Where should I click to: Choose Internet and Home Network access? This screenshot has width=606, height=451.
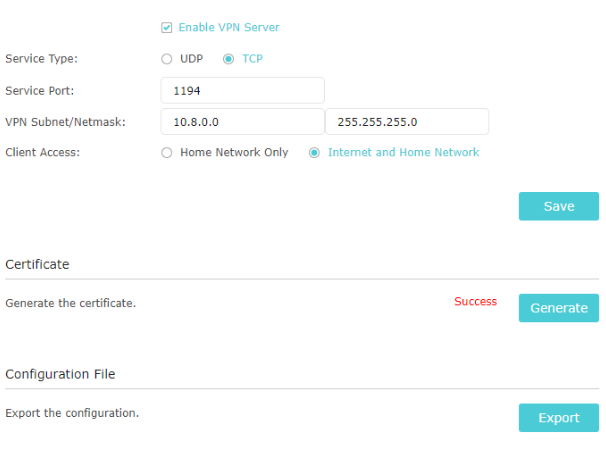tap(314, 153)
